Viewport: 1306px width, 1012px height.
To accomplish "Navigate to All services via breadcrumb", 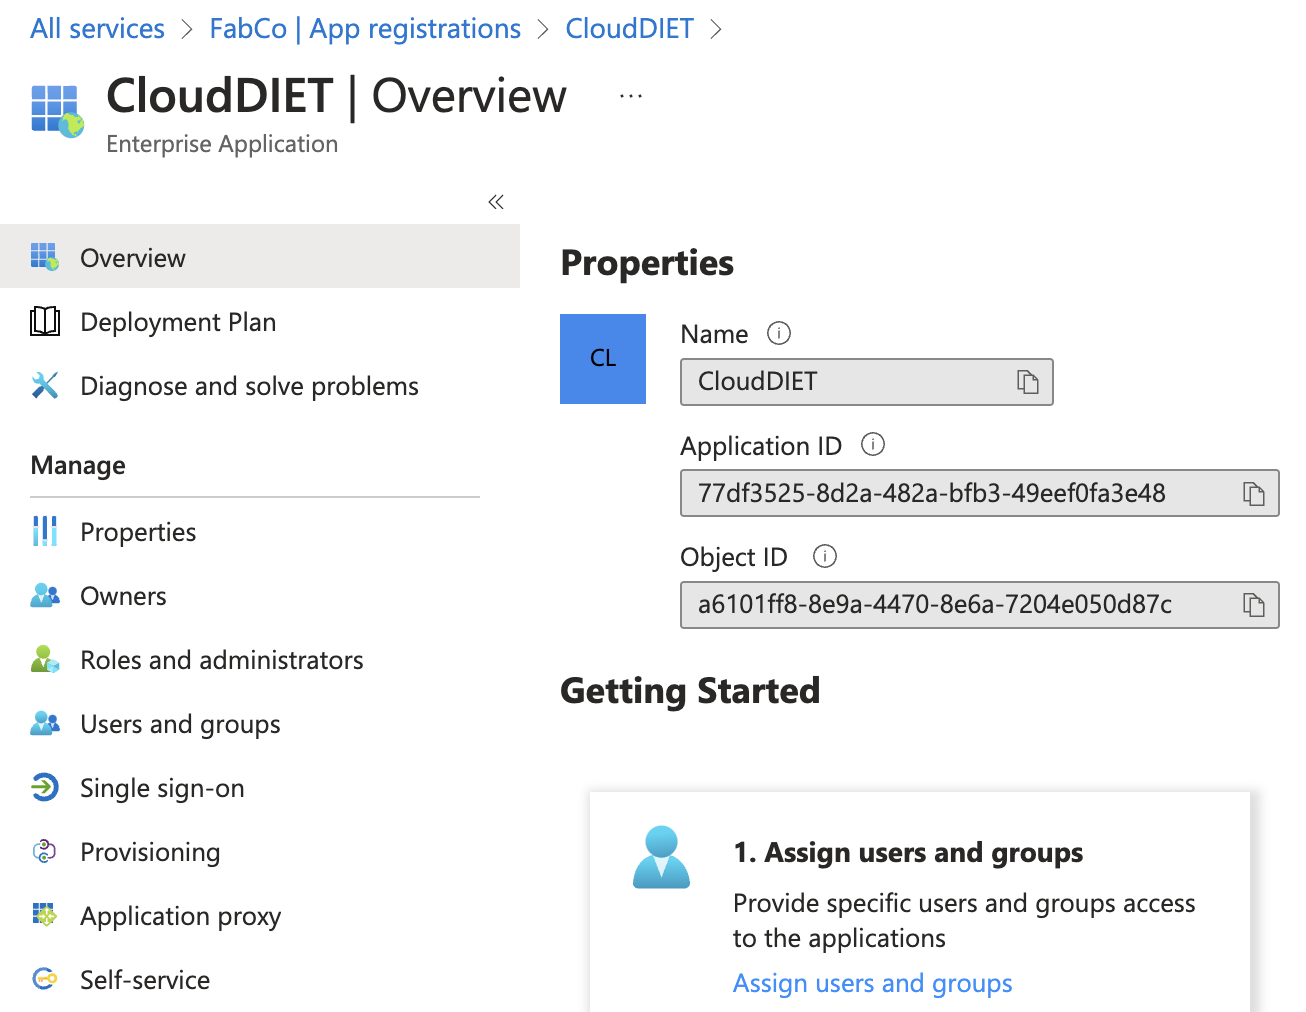I will (96, 28).
